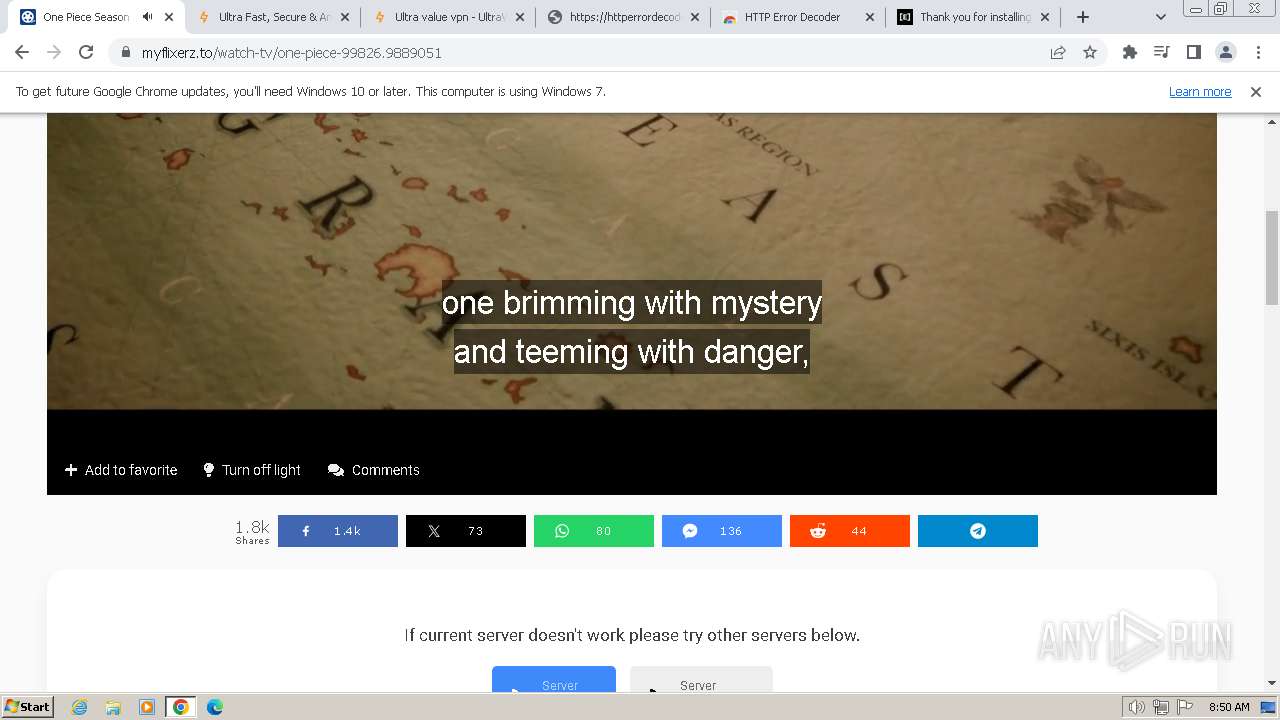
Task: Open the Comments section
Action: [374, 470]
